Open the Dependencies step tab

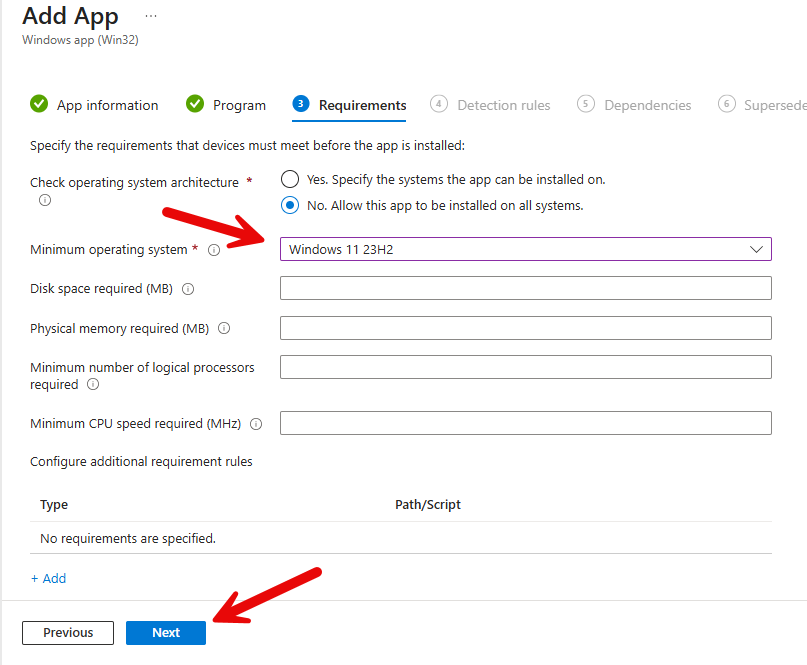coord(647,105)
